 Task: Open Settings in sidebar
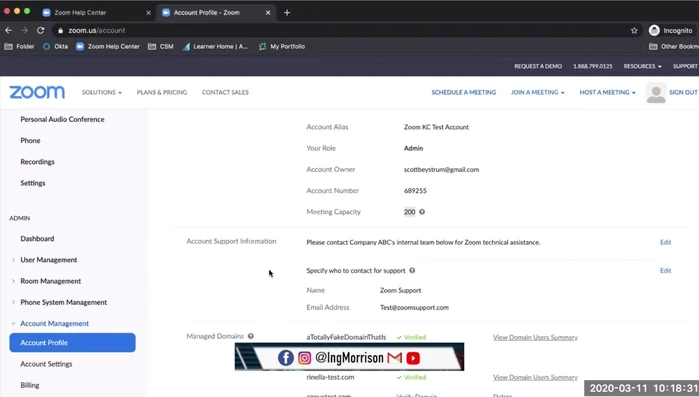coord(33,183)
